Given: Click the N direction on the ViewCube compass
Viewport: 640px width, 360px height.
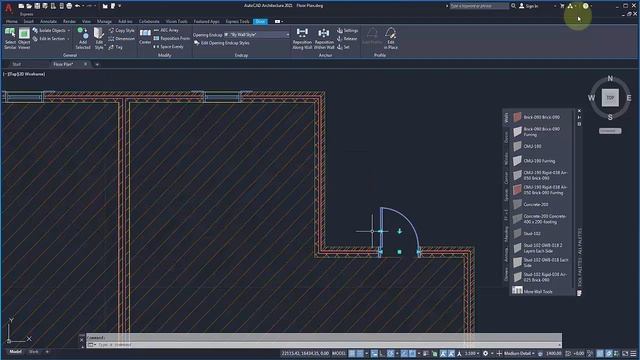Looking at the screenshot, I should 610,78.
